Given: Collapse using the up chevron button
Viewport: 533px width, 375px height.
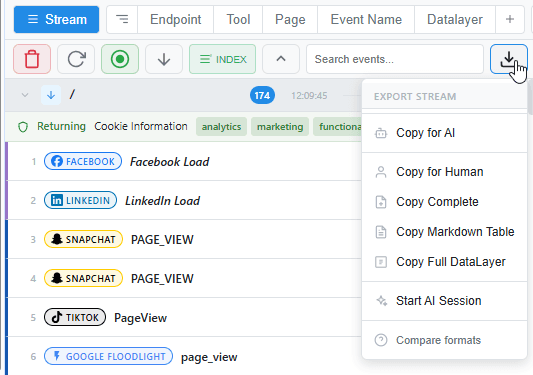Looking at the screenshot, I should 281,59.
